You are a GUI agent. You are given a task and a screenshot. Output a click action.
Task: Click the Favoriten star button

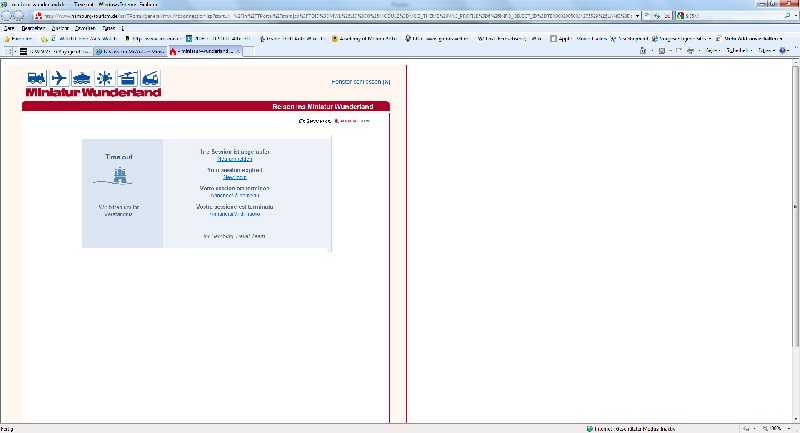18,39
